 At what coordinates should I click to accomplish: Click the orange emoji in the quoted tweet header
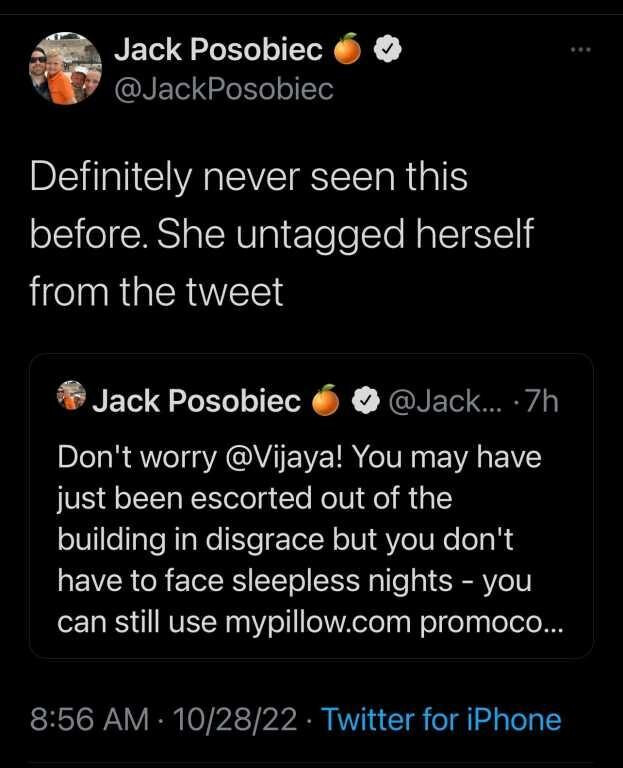326,400
